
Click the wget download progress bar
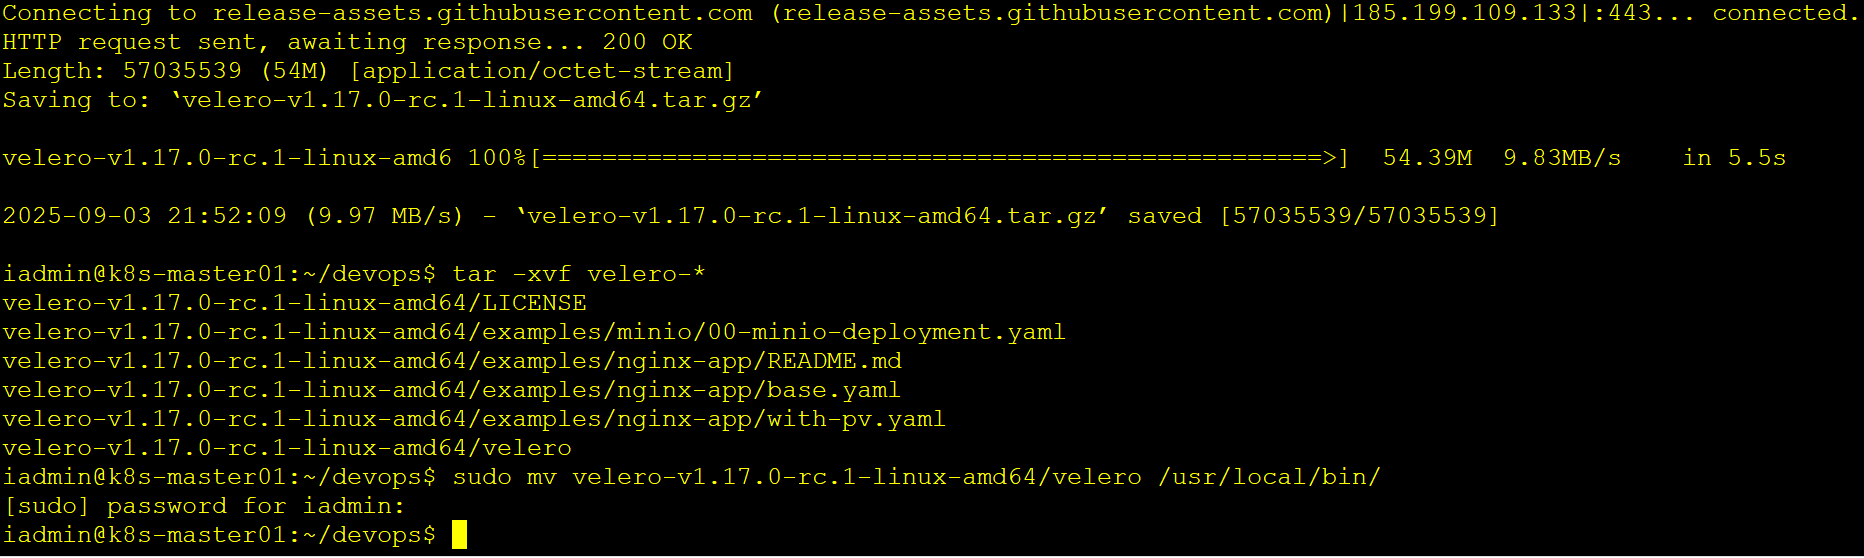pos(938,158)
